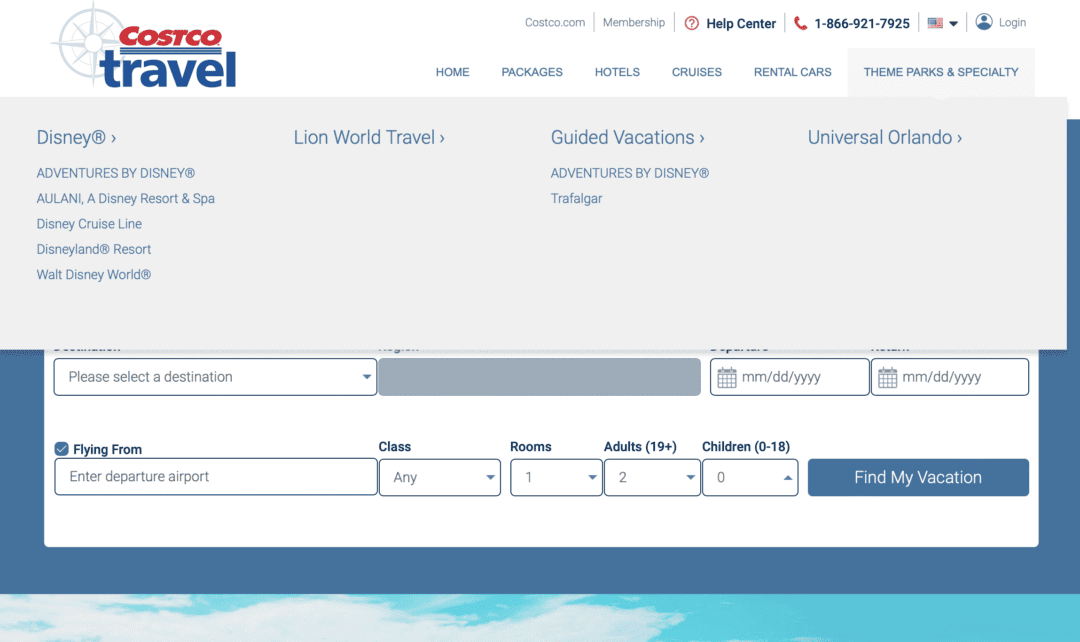1080x642 pixels.
Task: Open the Departure date calendar icon
Action: pyautogui.click(x=727, y=378)
